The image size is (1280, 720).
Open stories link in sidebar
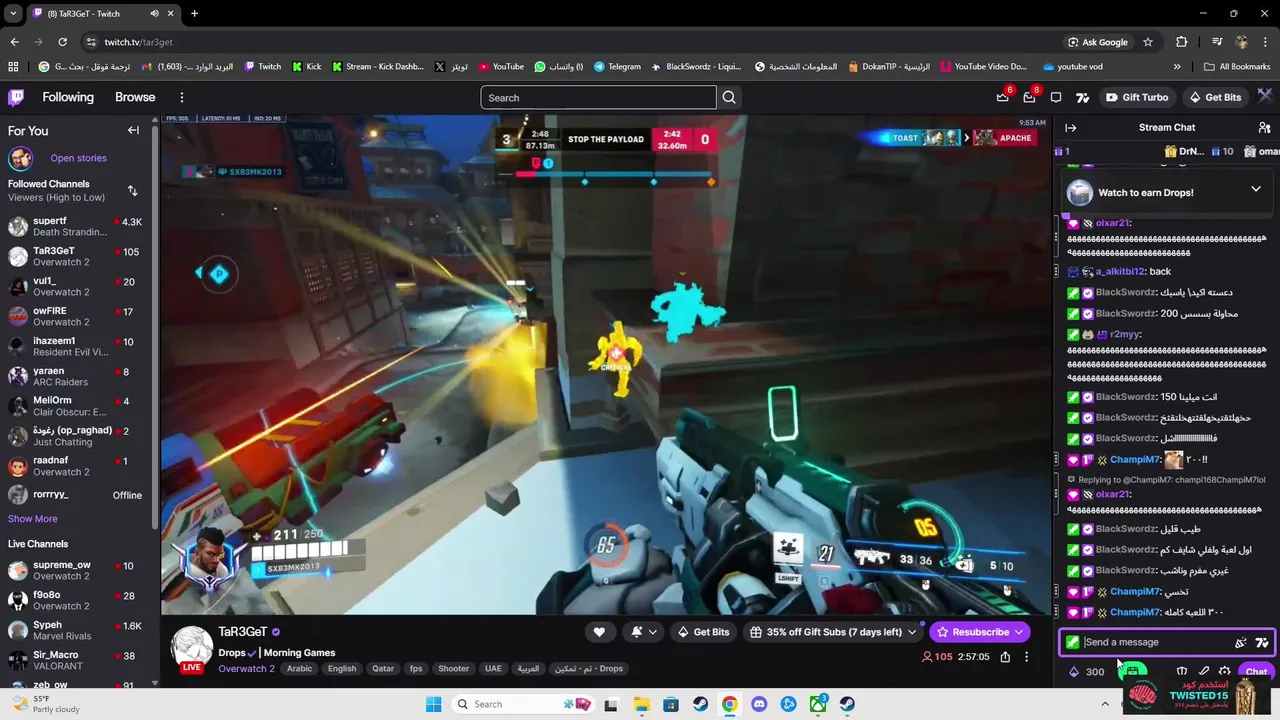coord(78,158)
